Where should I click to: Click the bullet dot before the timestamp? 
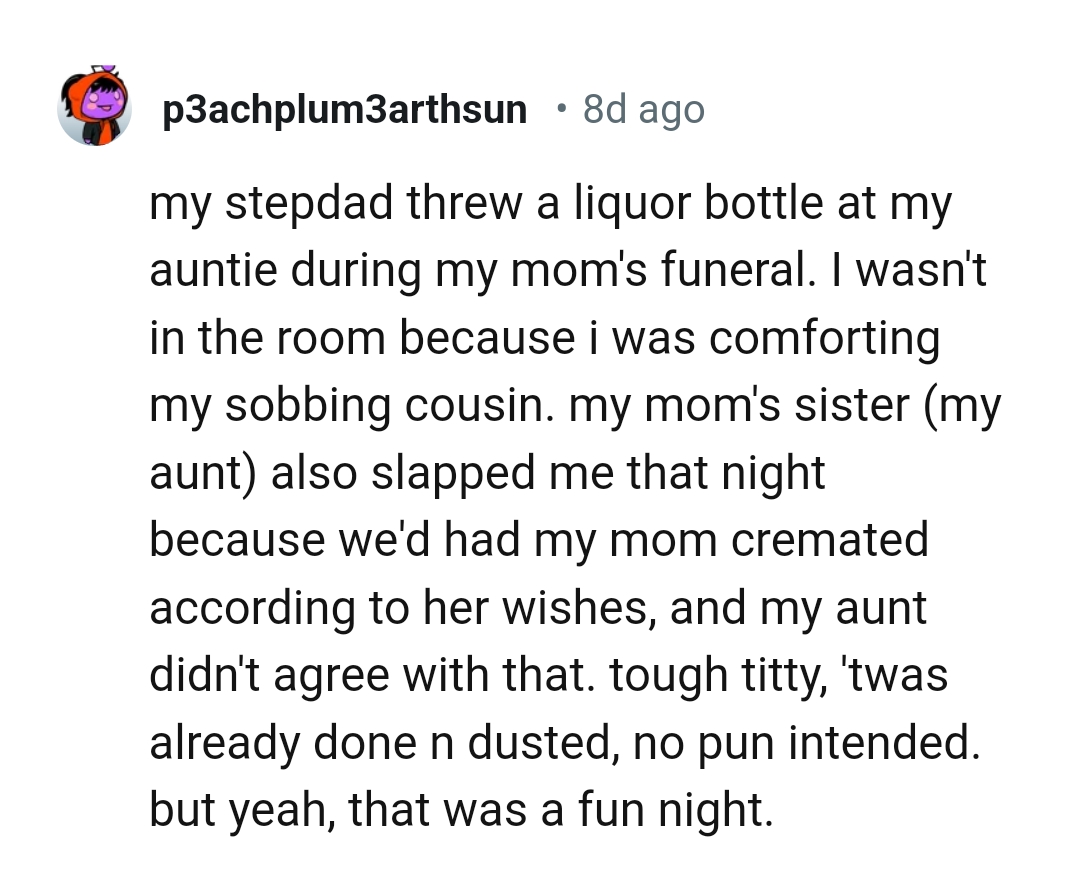(x=561, y=110)
